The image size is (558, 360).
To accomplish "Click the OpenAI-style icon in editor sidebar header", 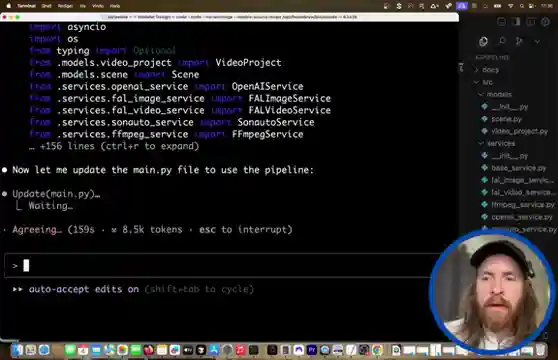I will click(x=483, y=41).
